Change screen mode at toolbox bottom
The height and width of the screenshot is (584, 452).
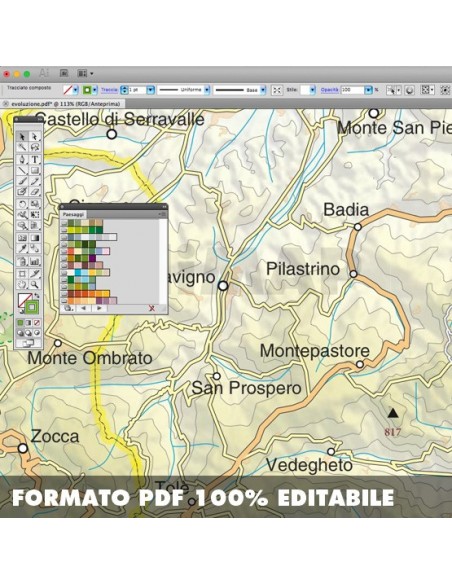[28, 343]
